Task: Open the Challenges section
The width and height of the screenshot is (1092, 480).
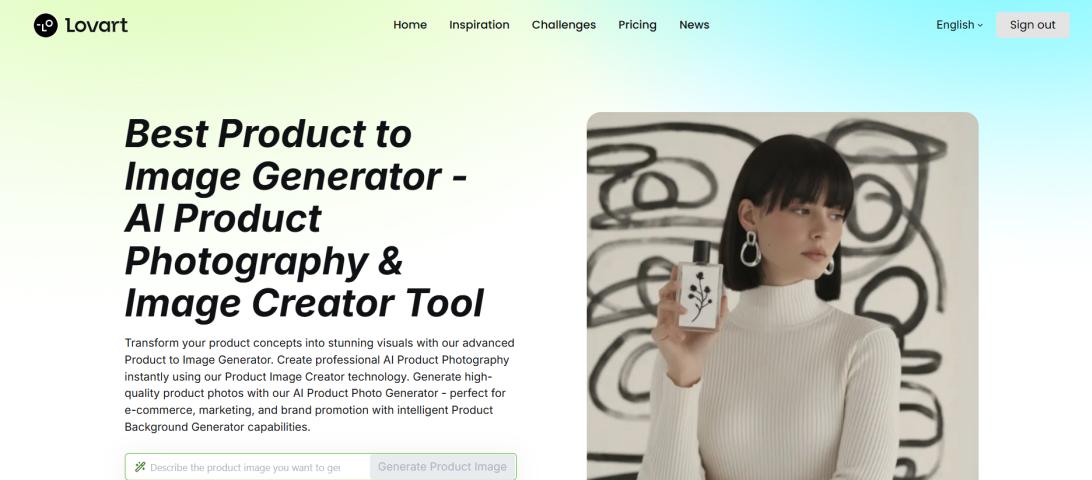Action: click(564, 25)
